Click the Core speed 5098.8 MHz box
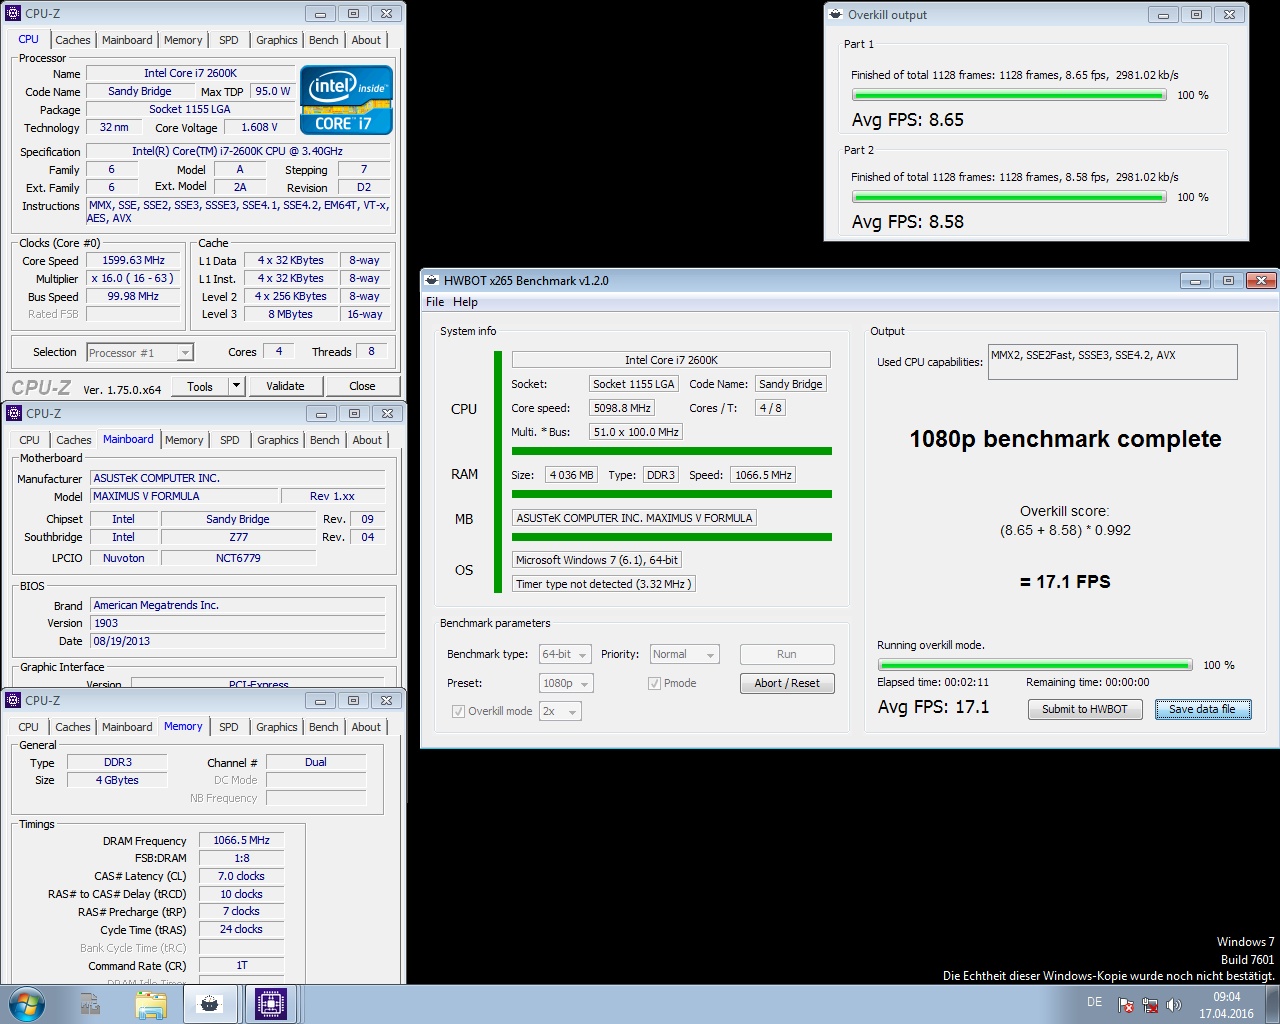Image resolution: width=1280 pixels, height=1024 pixels. (x=622, y=408)
